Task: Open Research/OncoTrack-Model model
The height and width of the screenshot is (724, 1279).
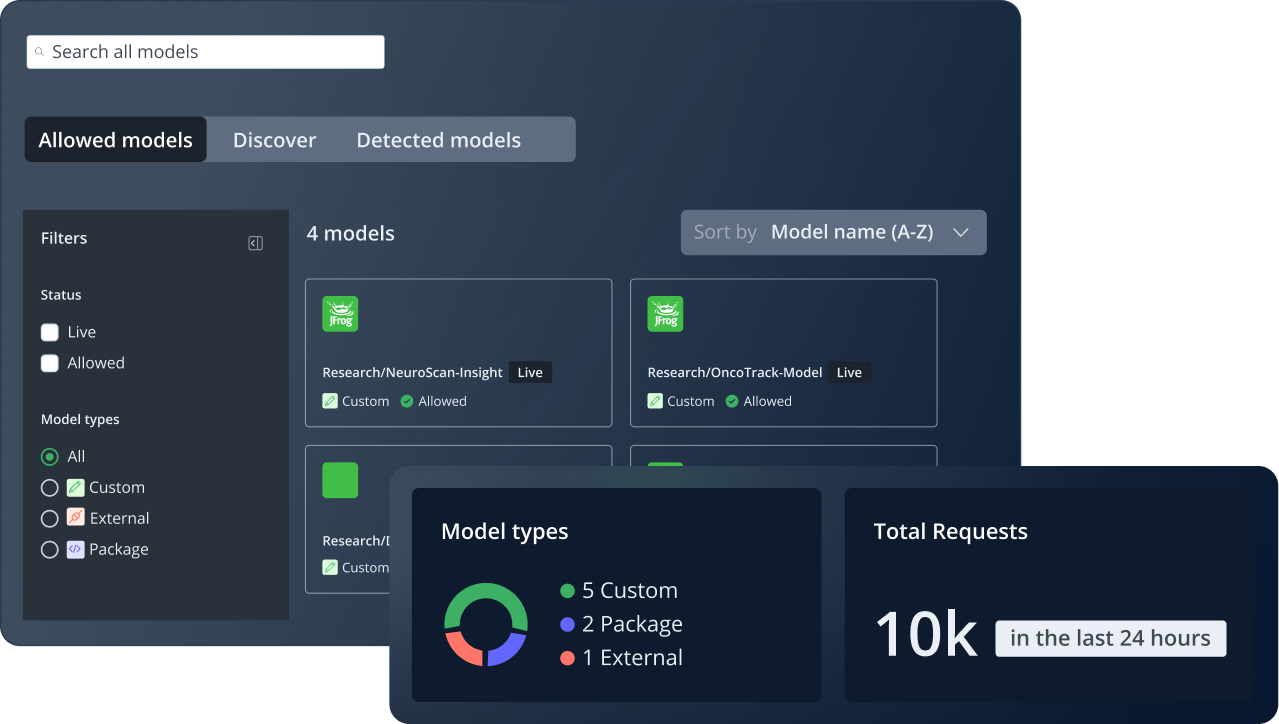Action: [x=735, y=372]
